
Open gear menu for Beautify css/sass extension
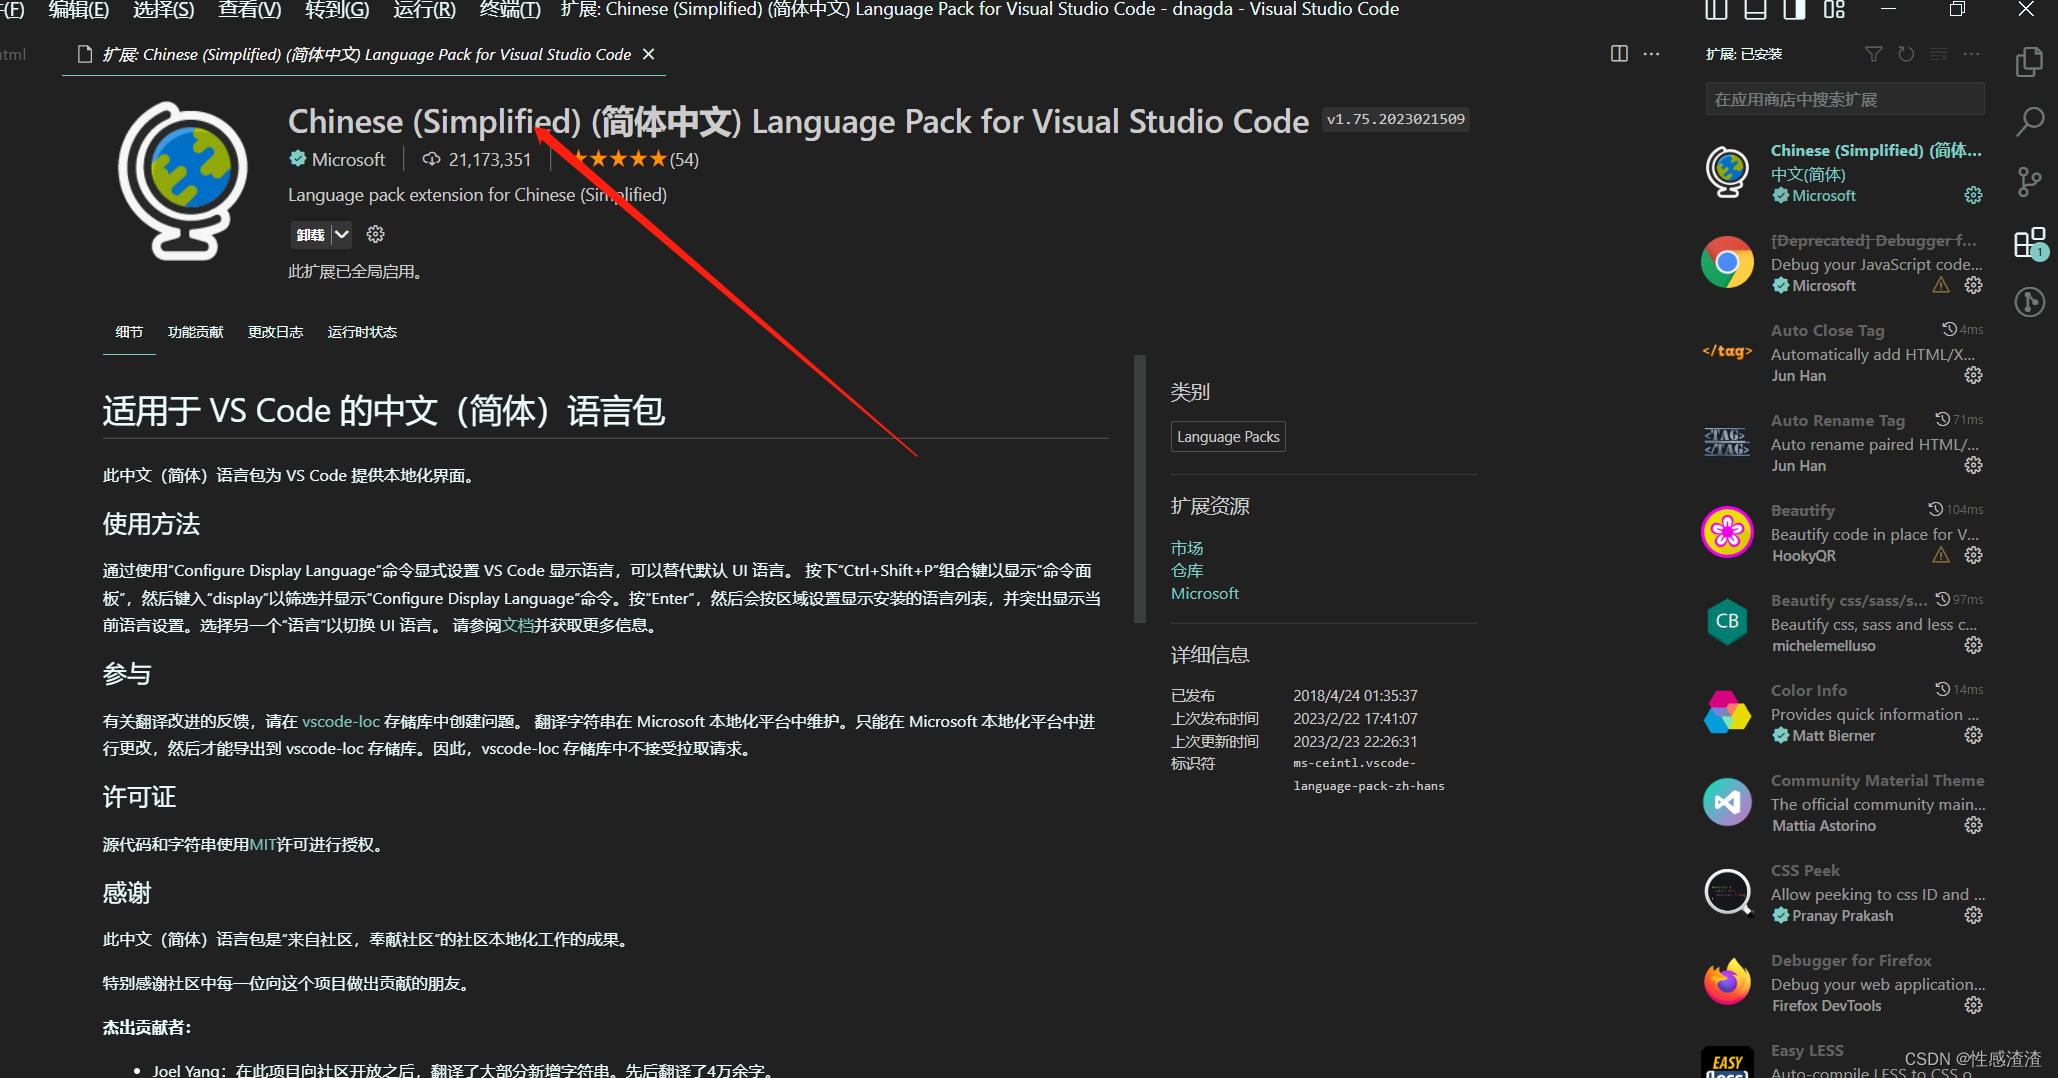tap(1973, 645)
